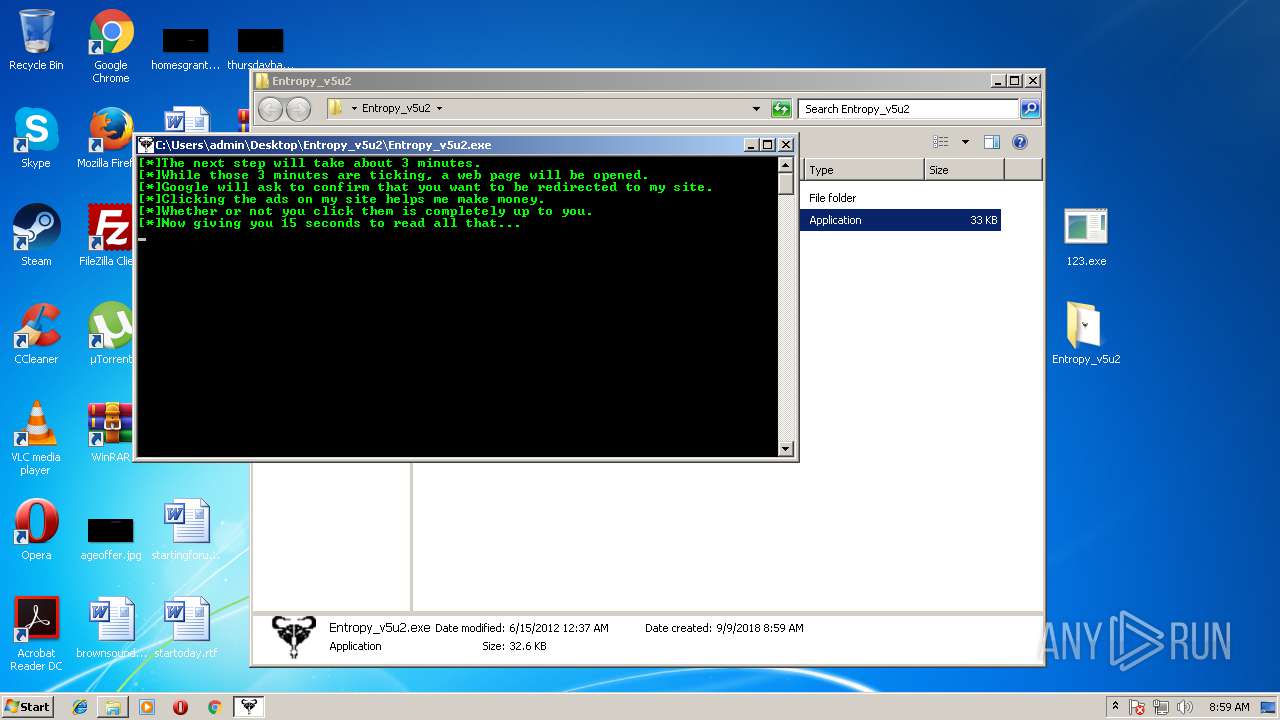
Task: Open VLC media player shortcut
Action: (36, 438)
